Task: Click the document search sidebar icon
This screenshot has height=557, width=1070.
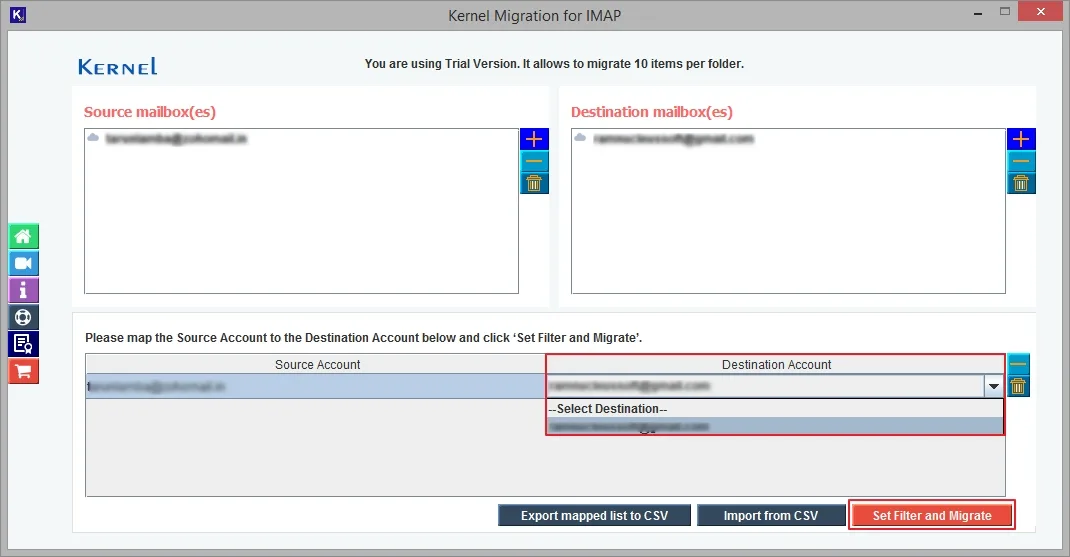Action: coord(23,344)
